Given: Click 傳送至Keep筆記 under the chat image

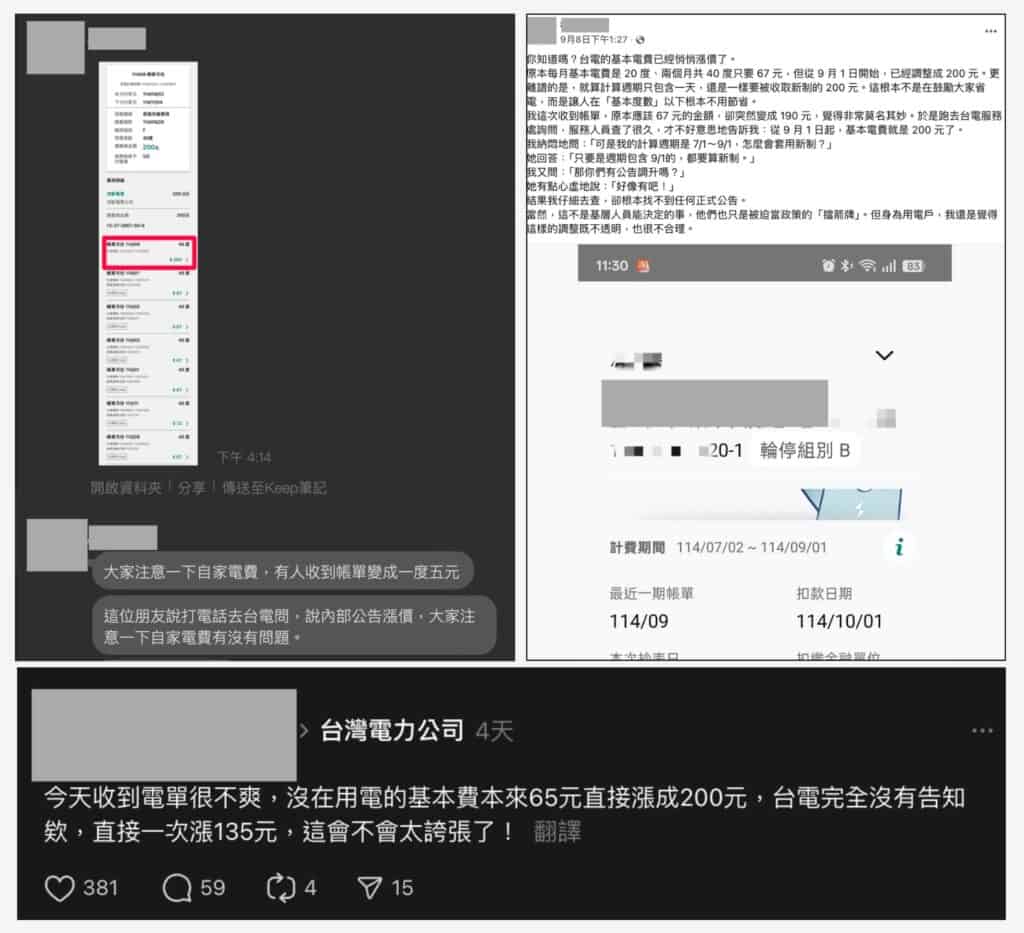Looking at the screenshot, I should coord(274,488).
